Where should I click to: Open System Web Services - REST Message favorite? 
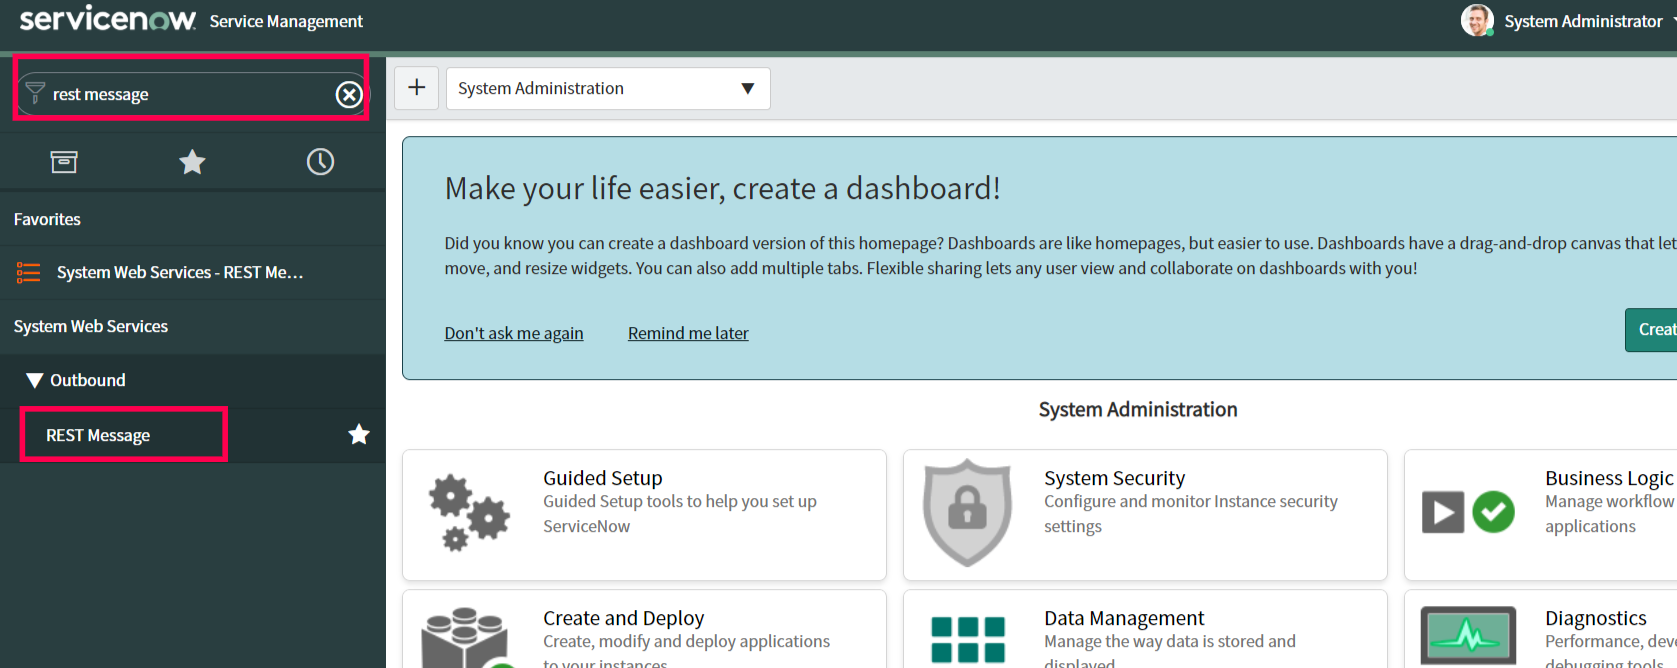point(180,272)
